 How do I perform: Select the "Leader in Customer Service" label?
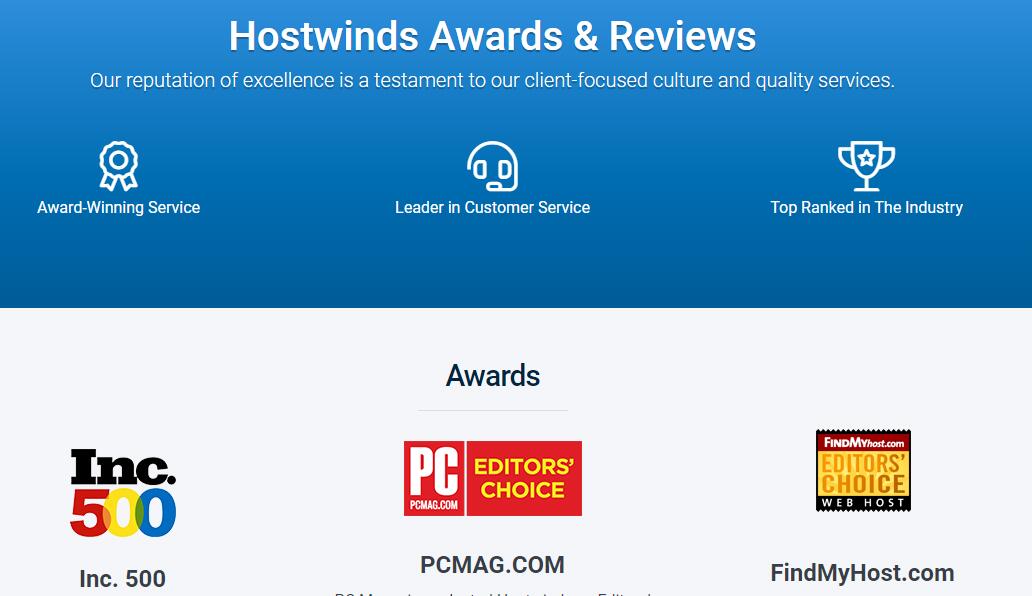tap(492, 207)
